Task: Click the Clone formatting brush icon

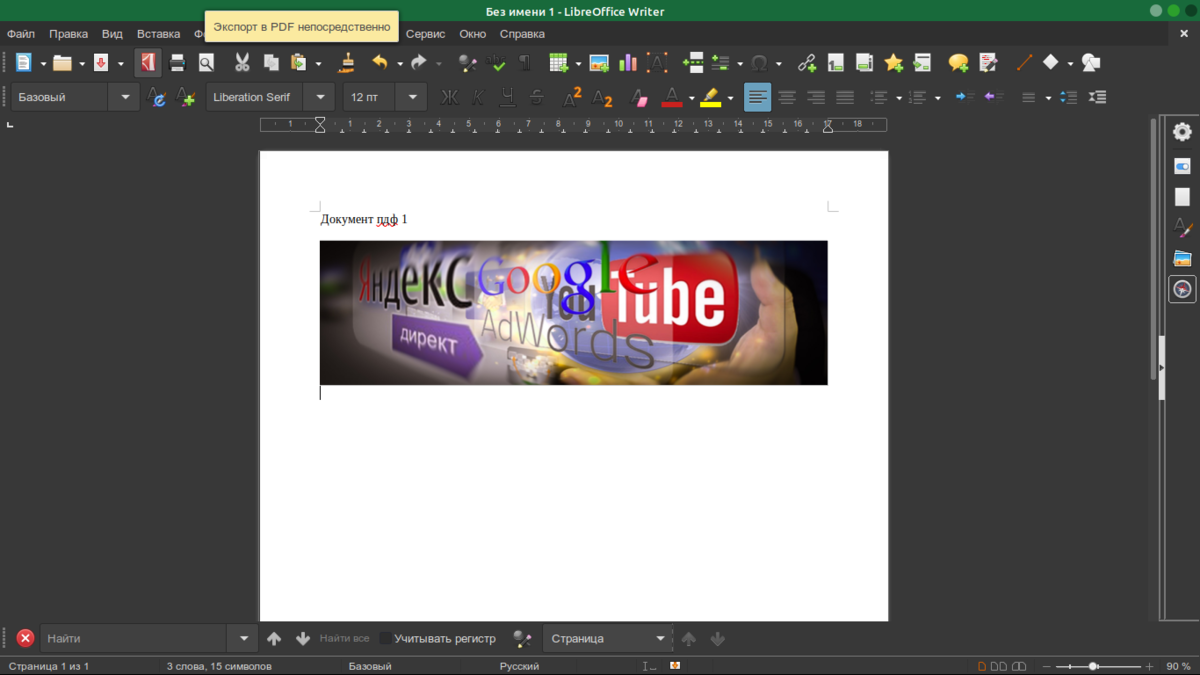Action: pyautogui.click(x=347, y=63)
